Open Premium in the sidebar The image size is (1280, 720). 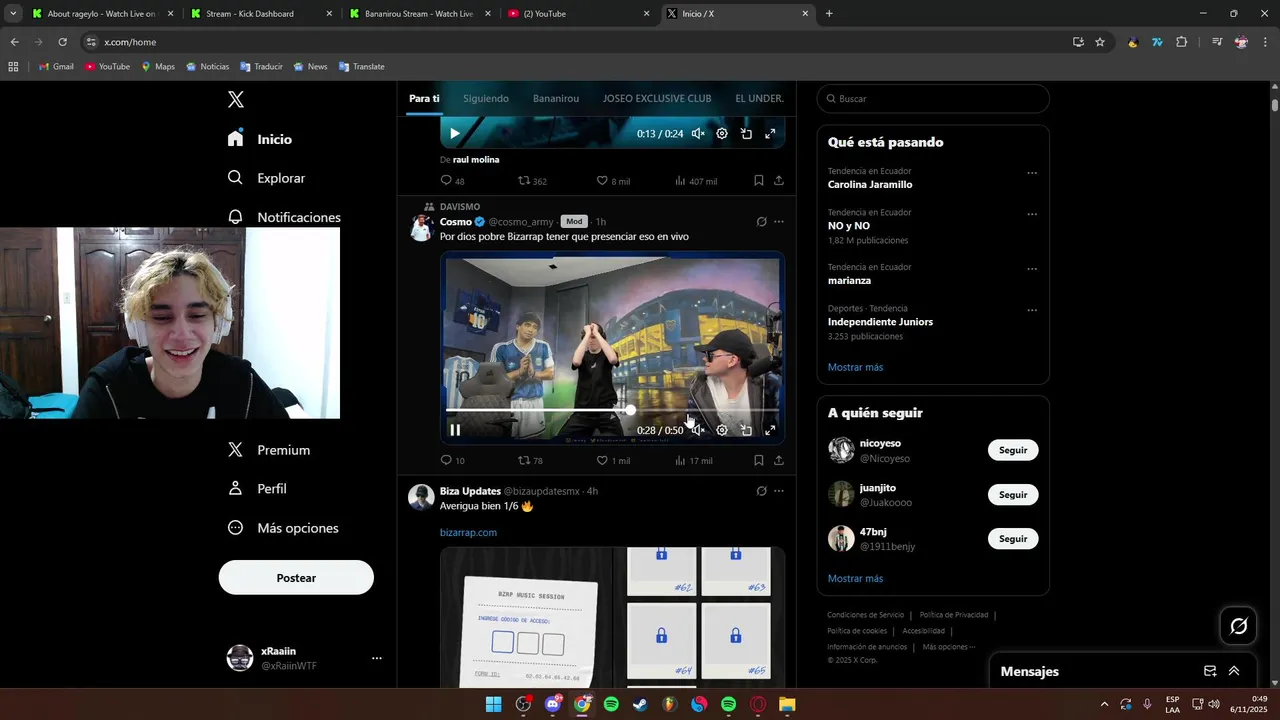pos(268,450)
